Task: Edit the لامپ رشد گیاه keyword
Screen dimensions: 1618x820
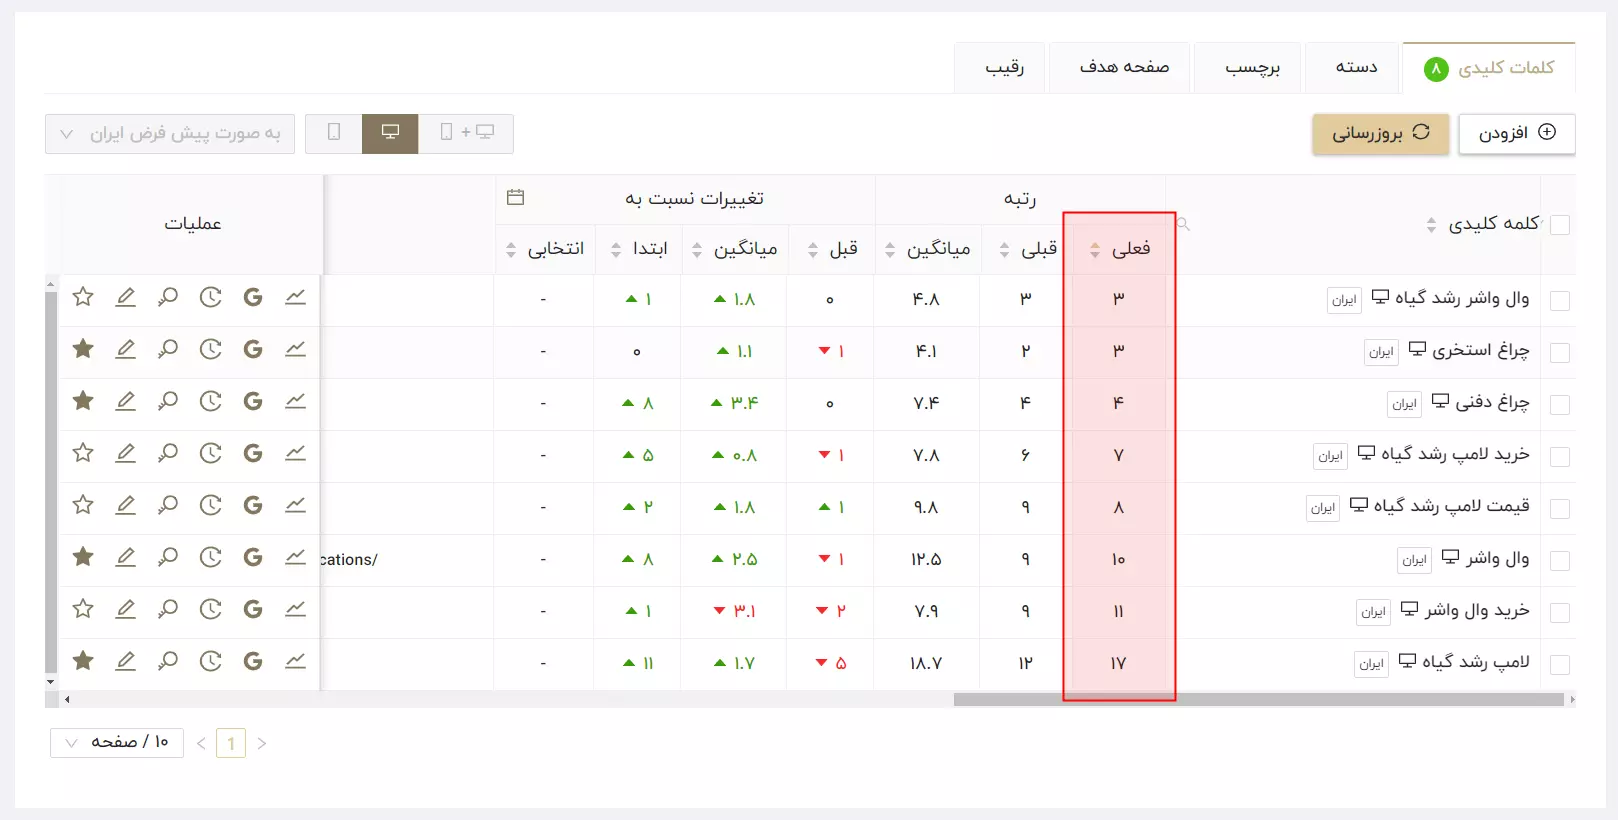Action: (125, 661)
